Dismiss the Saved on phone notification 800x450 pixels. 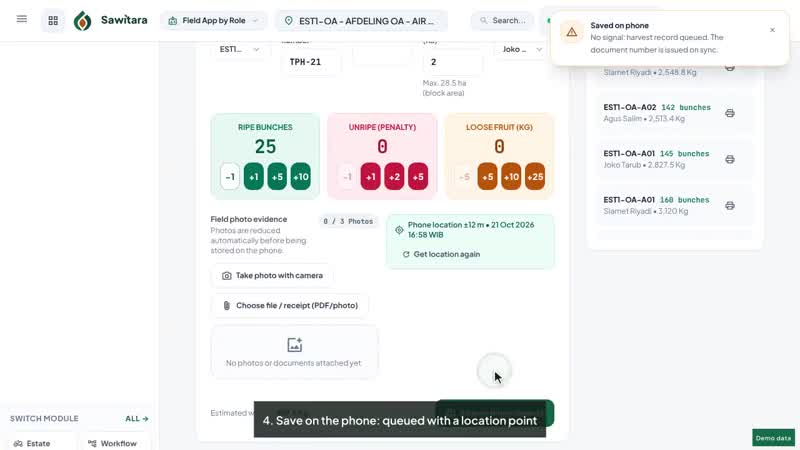click(772, 30)
